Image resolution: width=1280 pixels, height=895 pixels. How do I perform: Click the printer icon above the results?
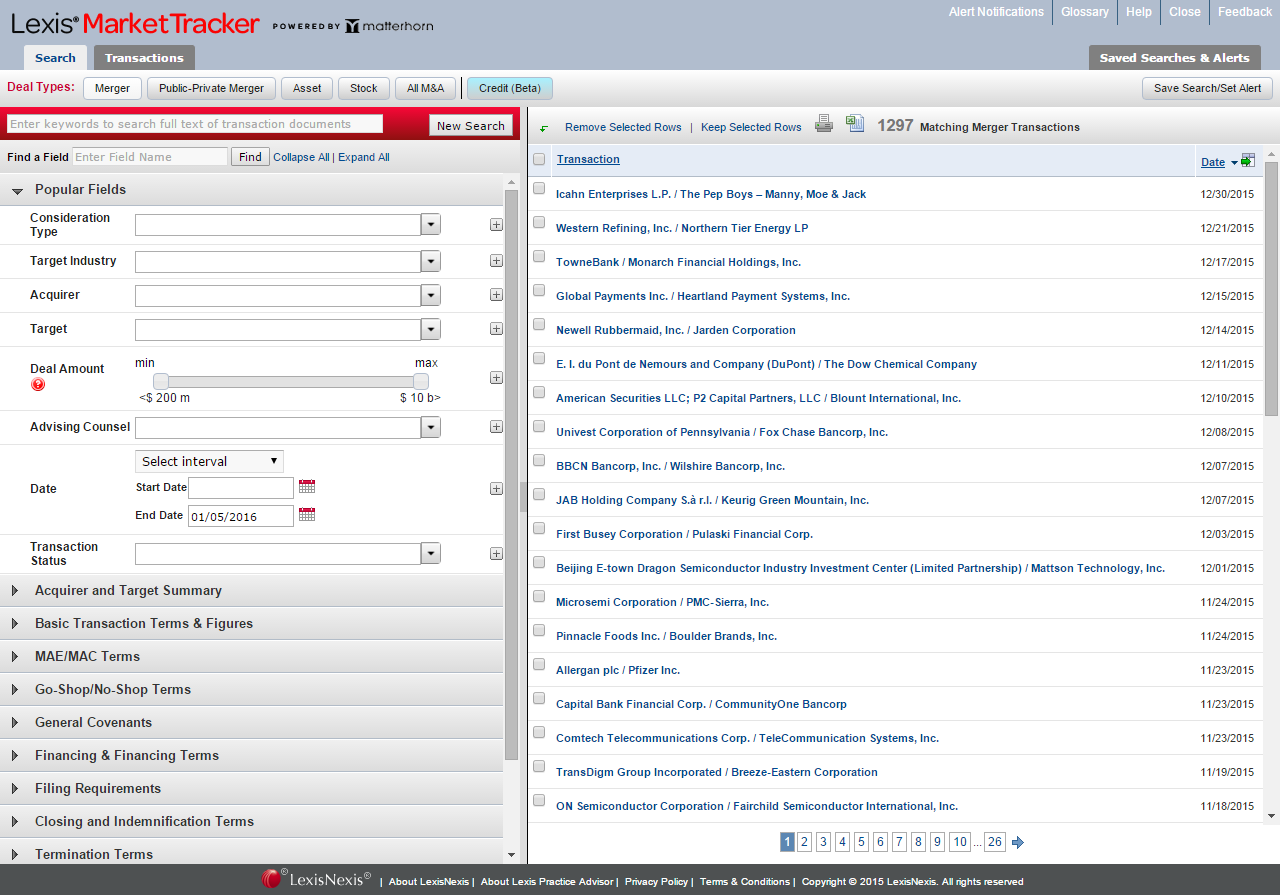[x=823, y=124]
